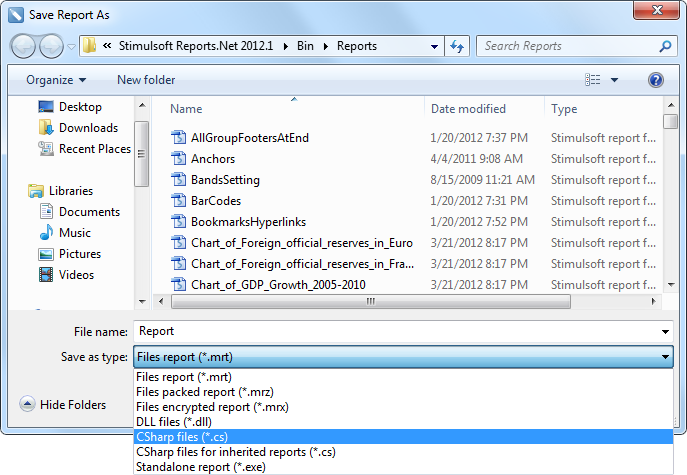The height and width of the screenshot is (475, 687).
Task: Click the Downloads folder icon
Action: (46, 128)
